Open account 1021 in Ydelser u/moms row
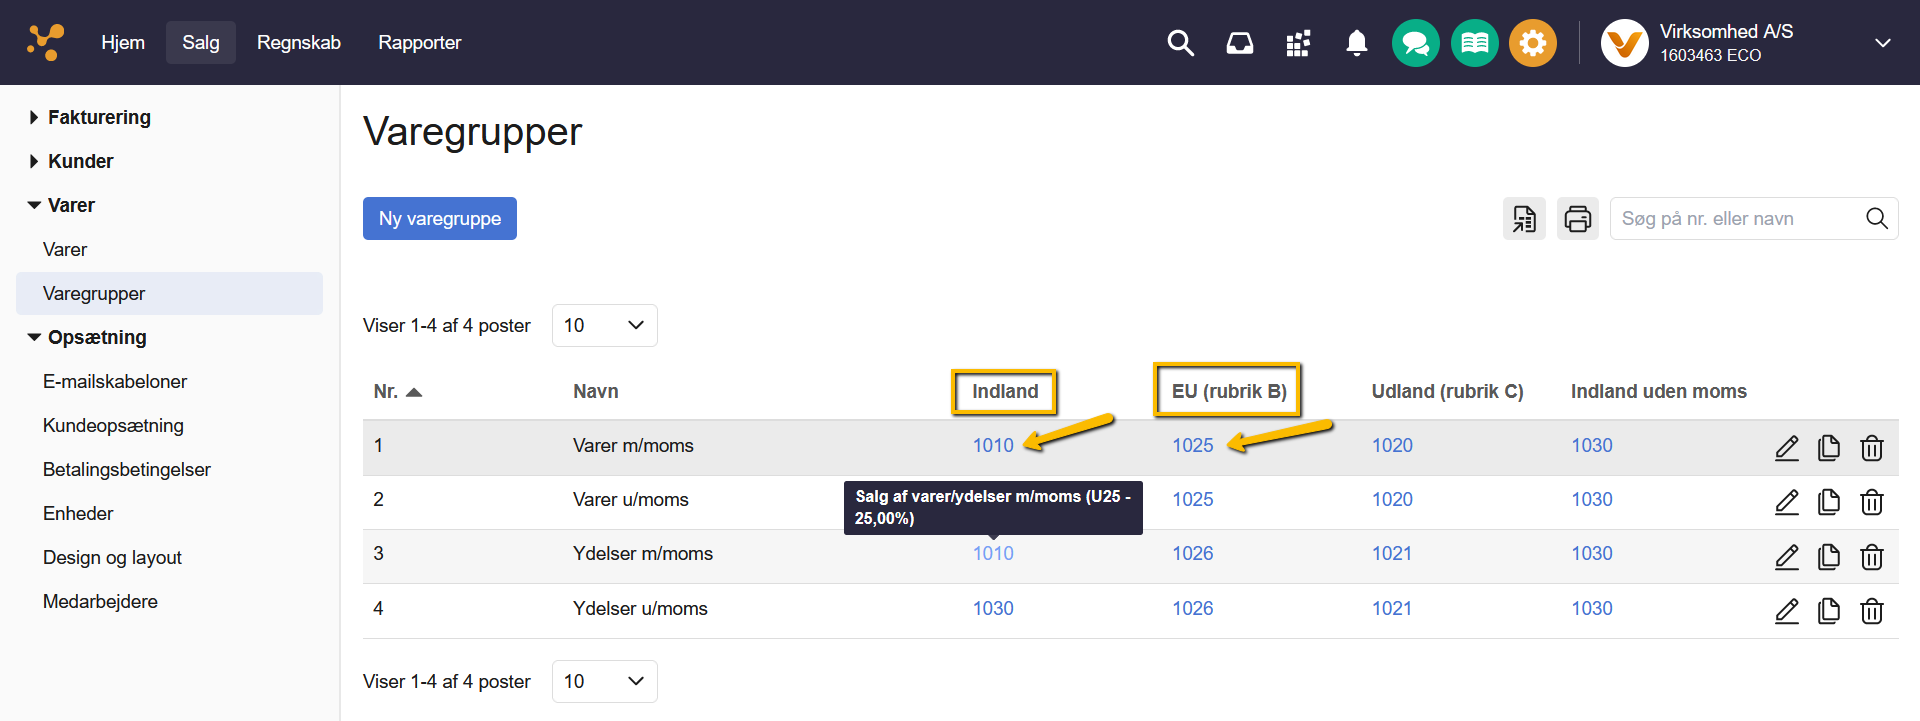Image resolution: width=1920 pixels, height=721 pixels. (x=1391, y=608)
